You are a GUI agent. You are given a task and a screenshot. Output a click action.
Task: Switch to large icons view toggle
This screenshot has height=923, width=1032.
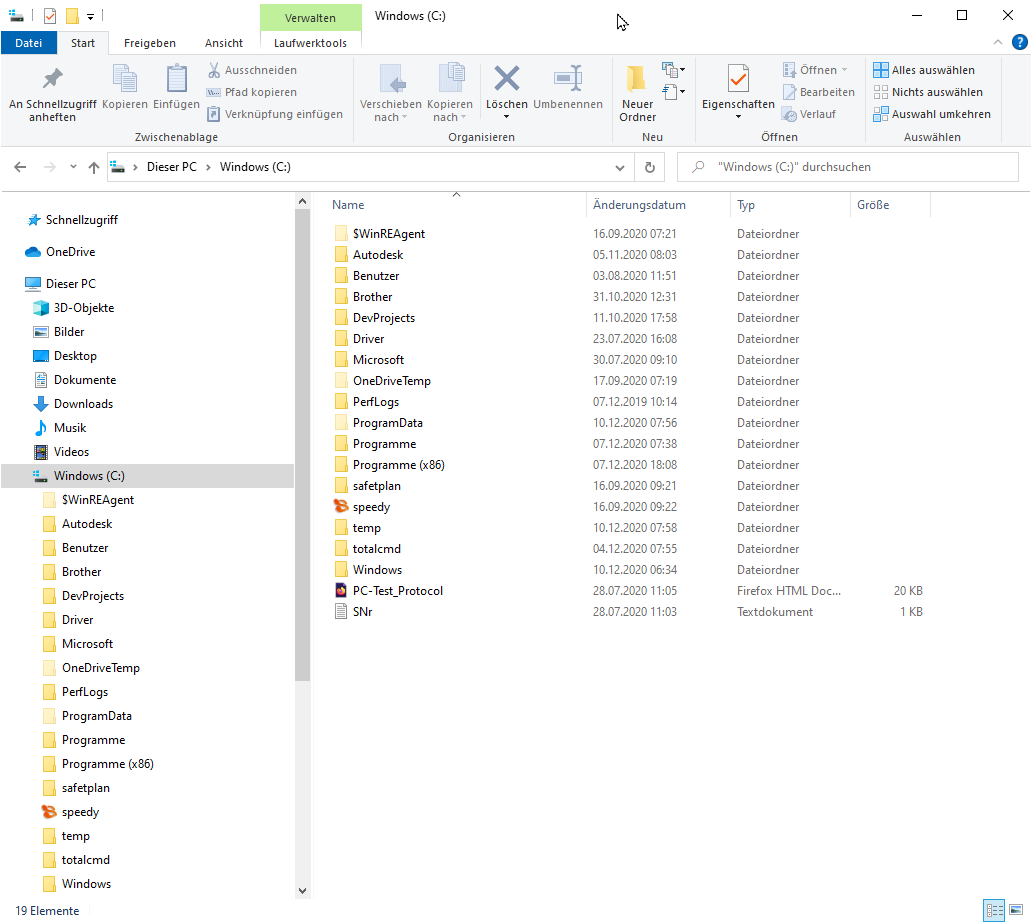point(1016,910)
